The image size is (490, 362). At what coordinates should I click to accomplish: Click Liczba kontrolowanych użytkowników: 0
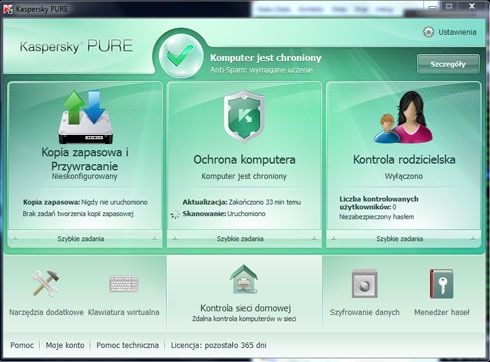point(379,203)
